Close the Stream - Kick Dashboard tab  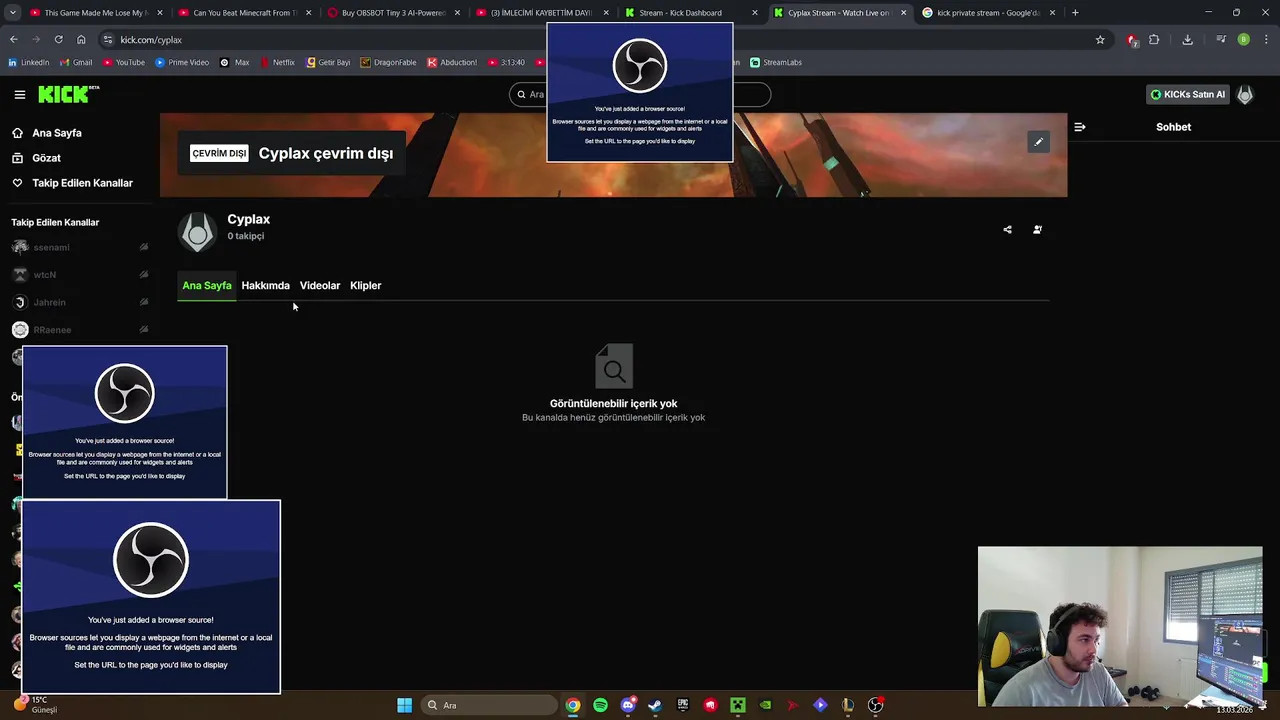(754, 13)
